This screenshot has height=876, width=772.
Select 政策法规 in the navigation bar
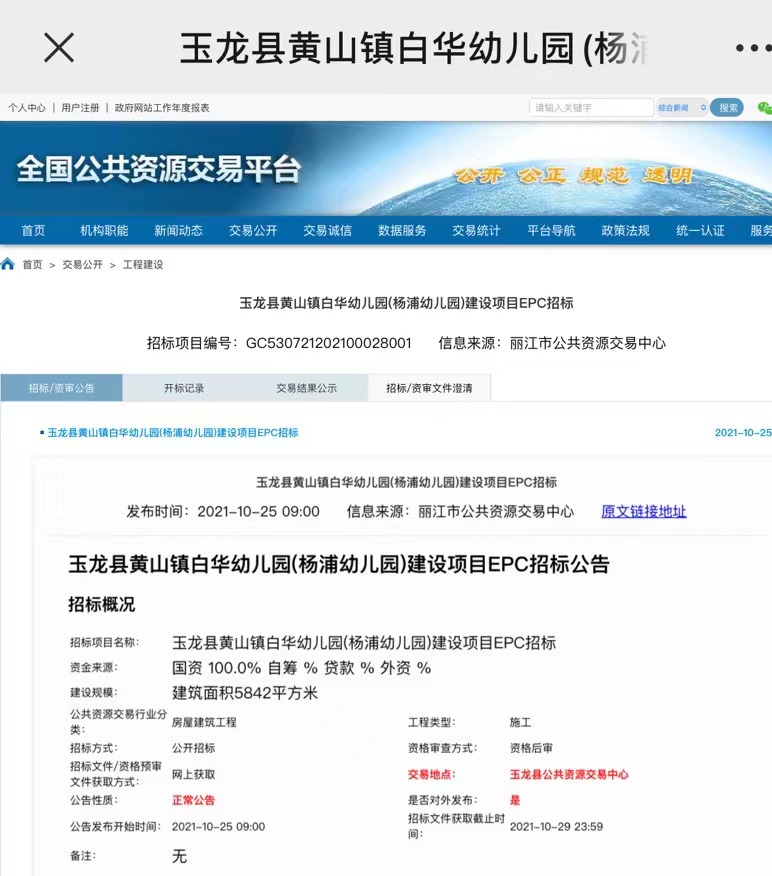click(625, 231)
